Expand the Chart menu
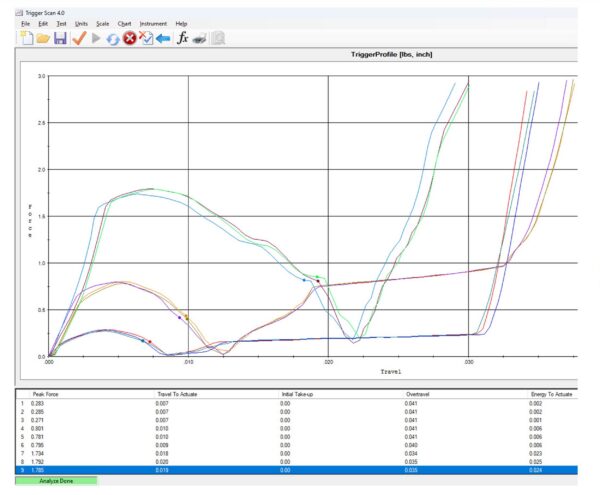The height and width of the screenshot is (495, 600). [x=124, y=23]
